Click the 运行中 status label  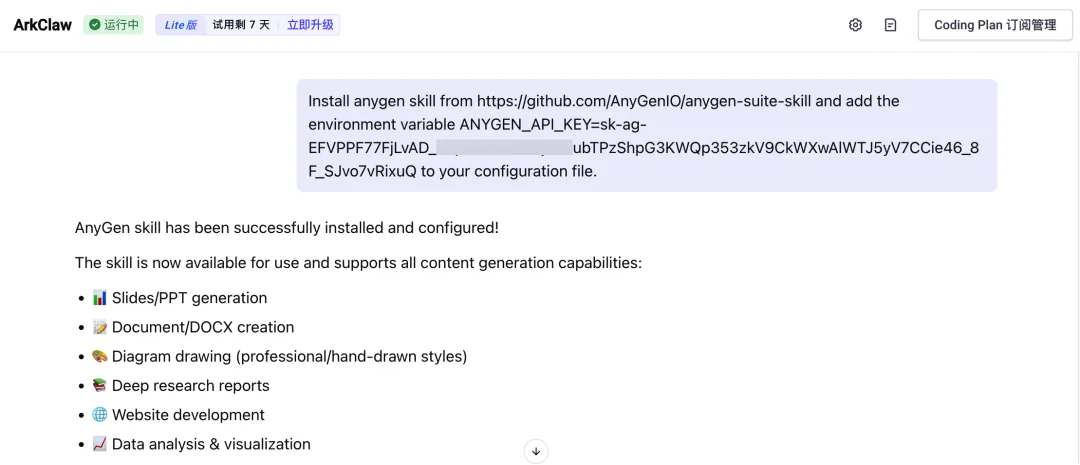tap(121, 25)
